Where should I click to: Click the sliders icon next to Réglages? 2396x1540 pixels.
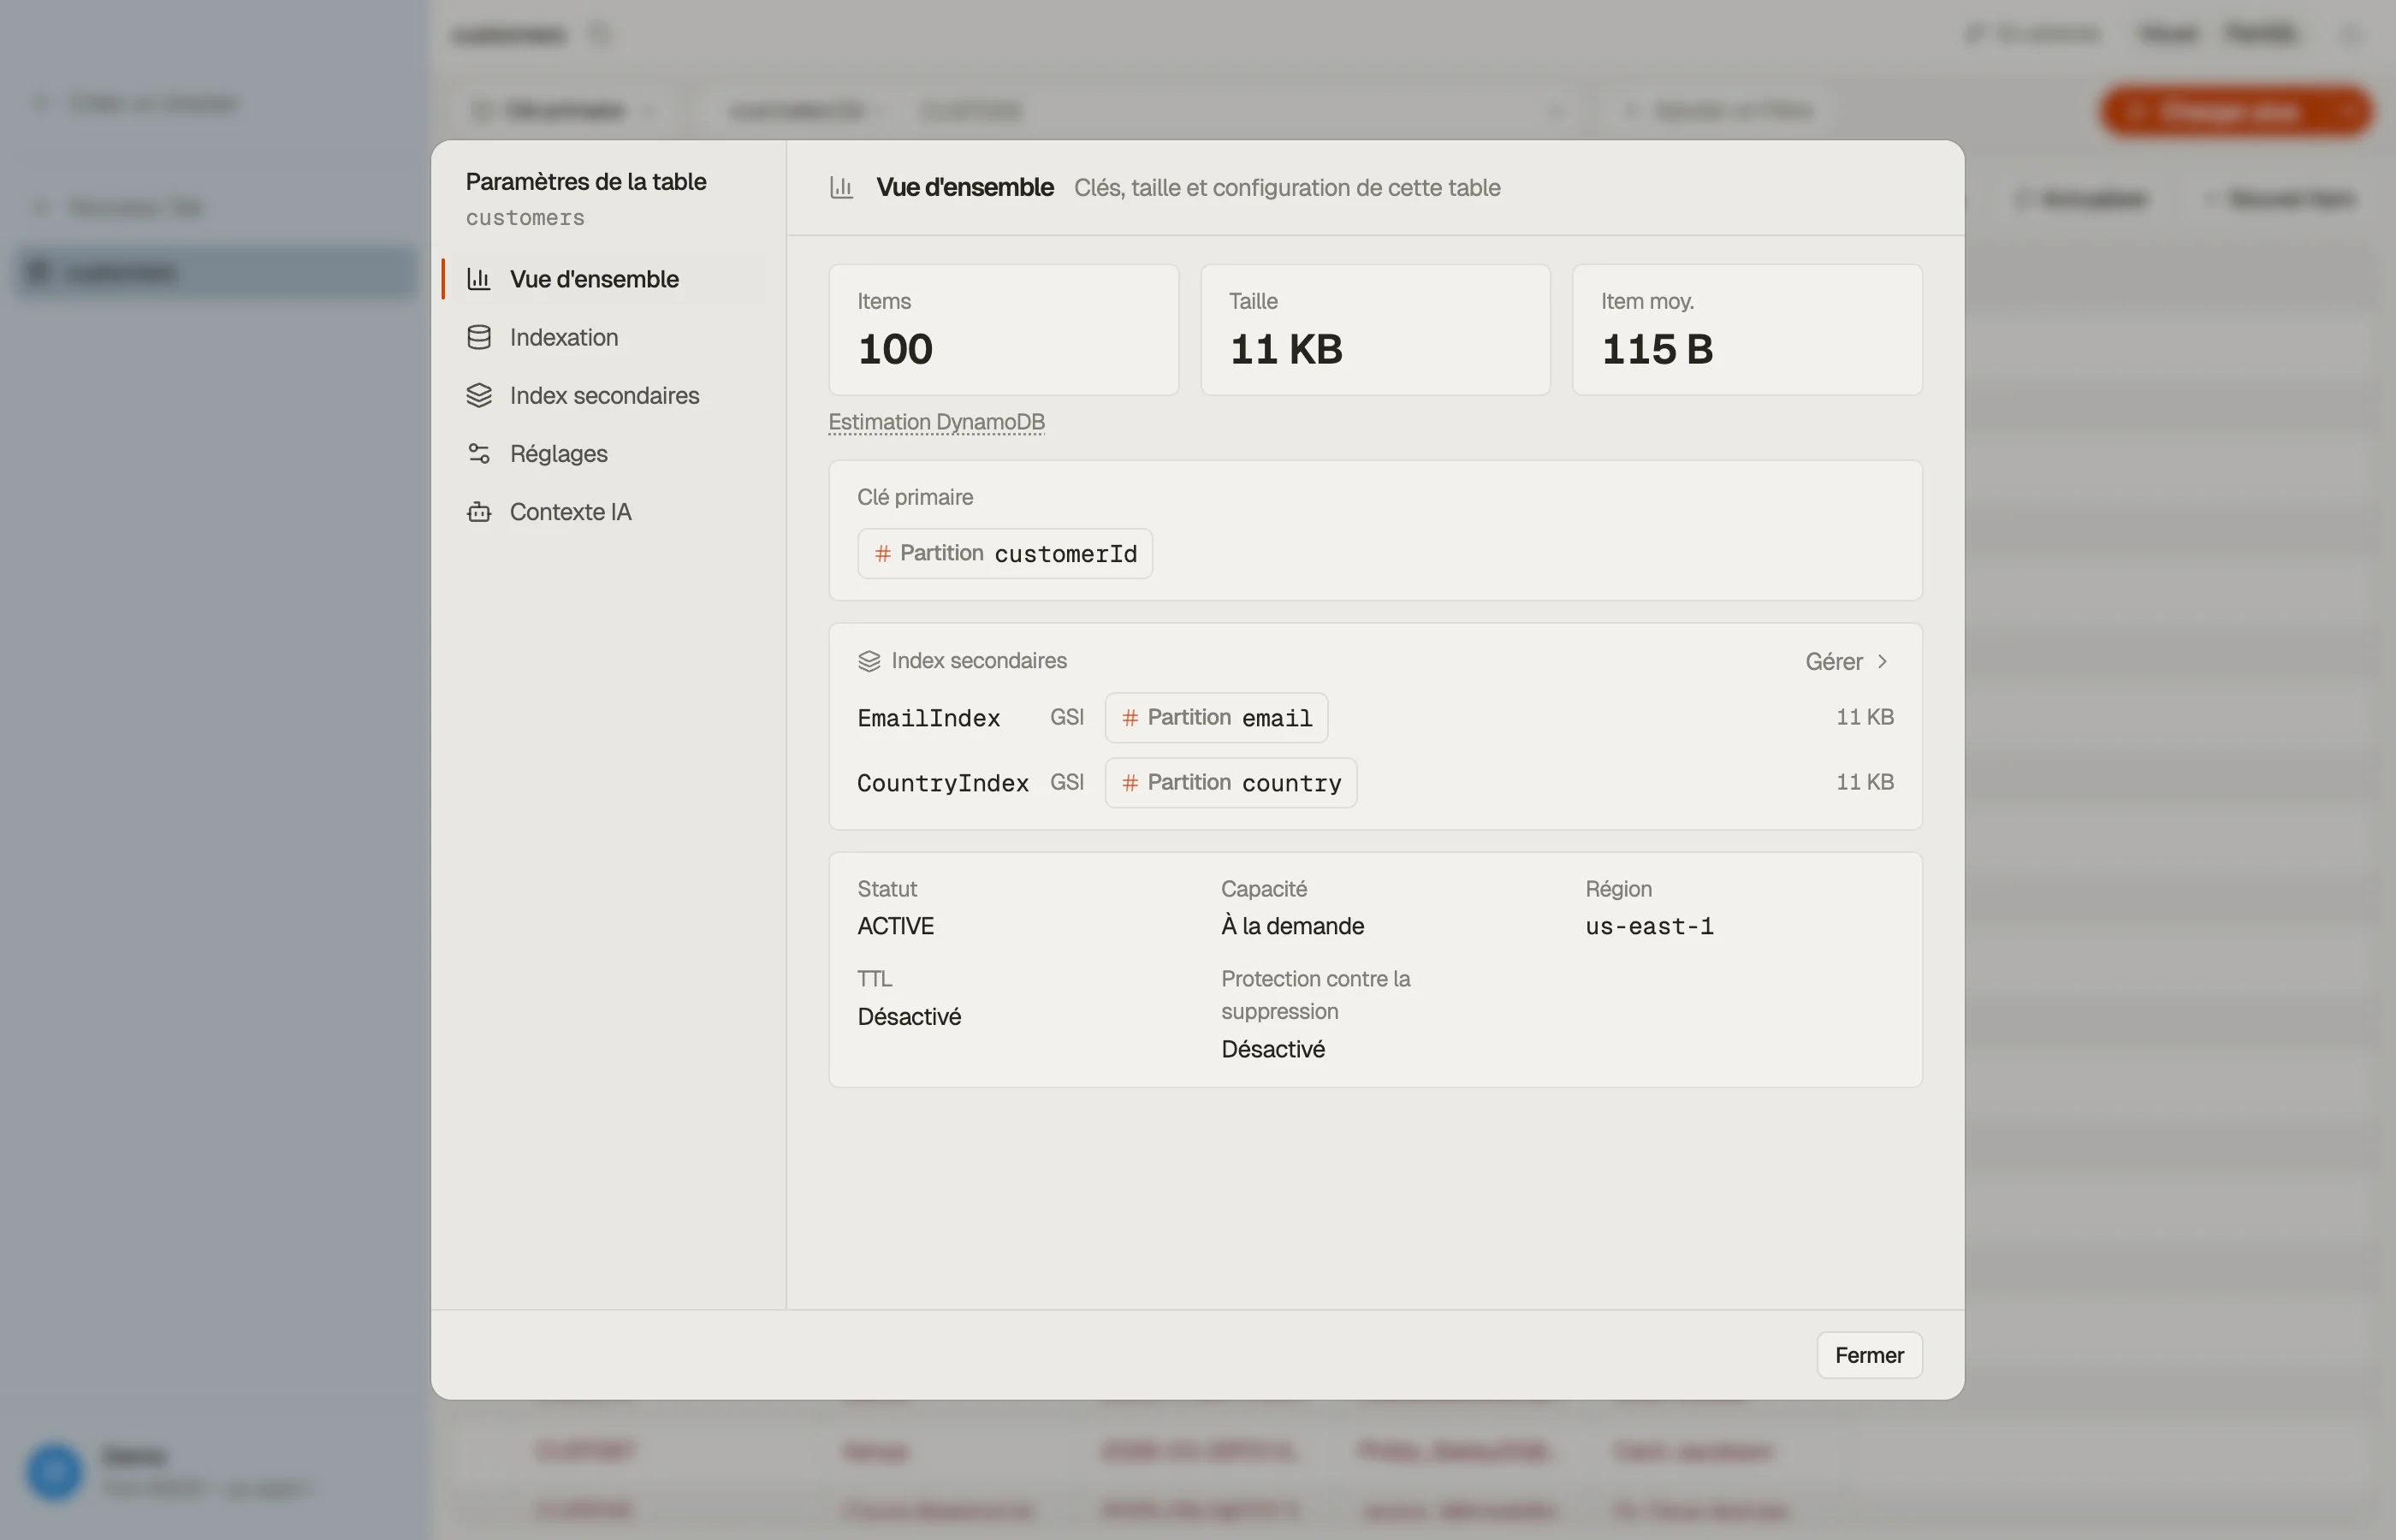click(479, 453)
